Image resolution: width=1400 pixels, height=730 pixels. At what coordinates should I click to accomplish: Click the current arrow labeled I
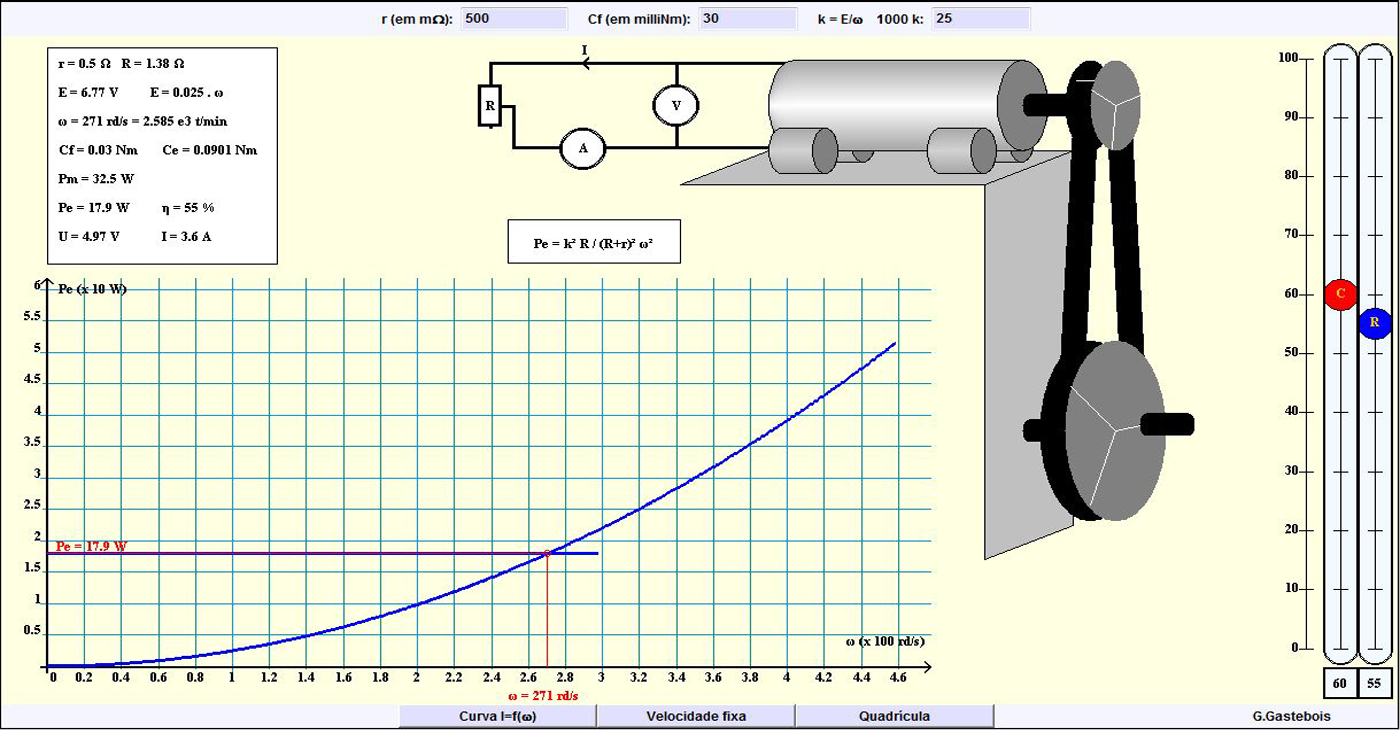(x=587, y=63)
